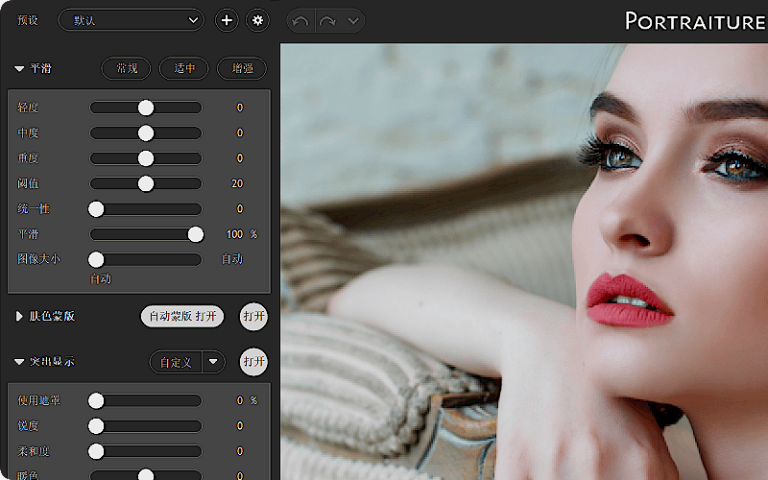The image size is (768, 480).
Task: Open preset settings gear icon
Action: [258, 21]
